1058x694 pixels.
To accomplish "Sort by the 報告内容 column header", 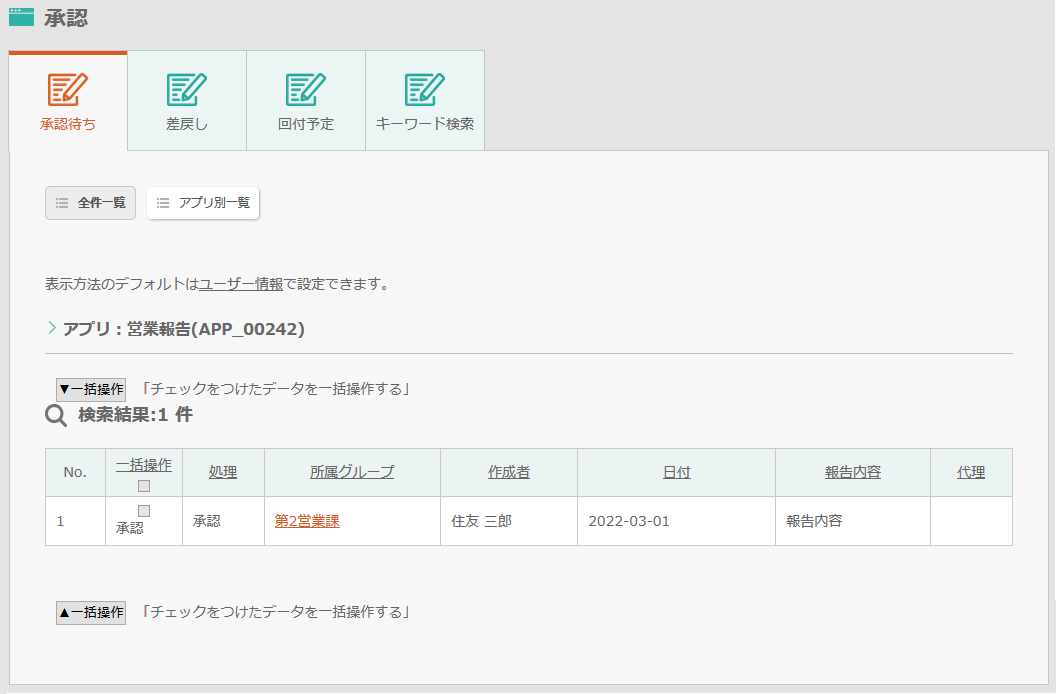I will pyautogui.click(x=853, y=472).
